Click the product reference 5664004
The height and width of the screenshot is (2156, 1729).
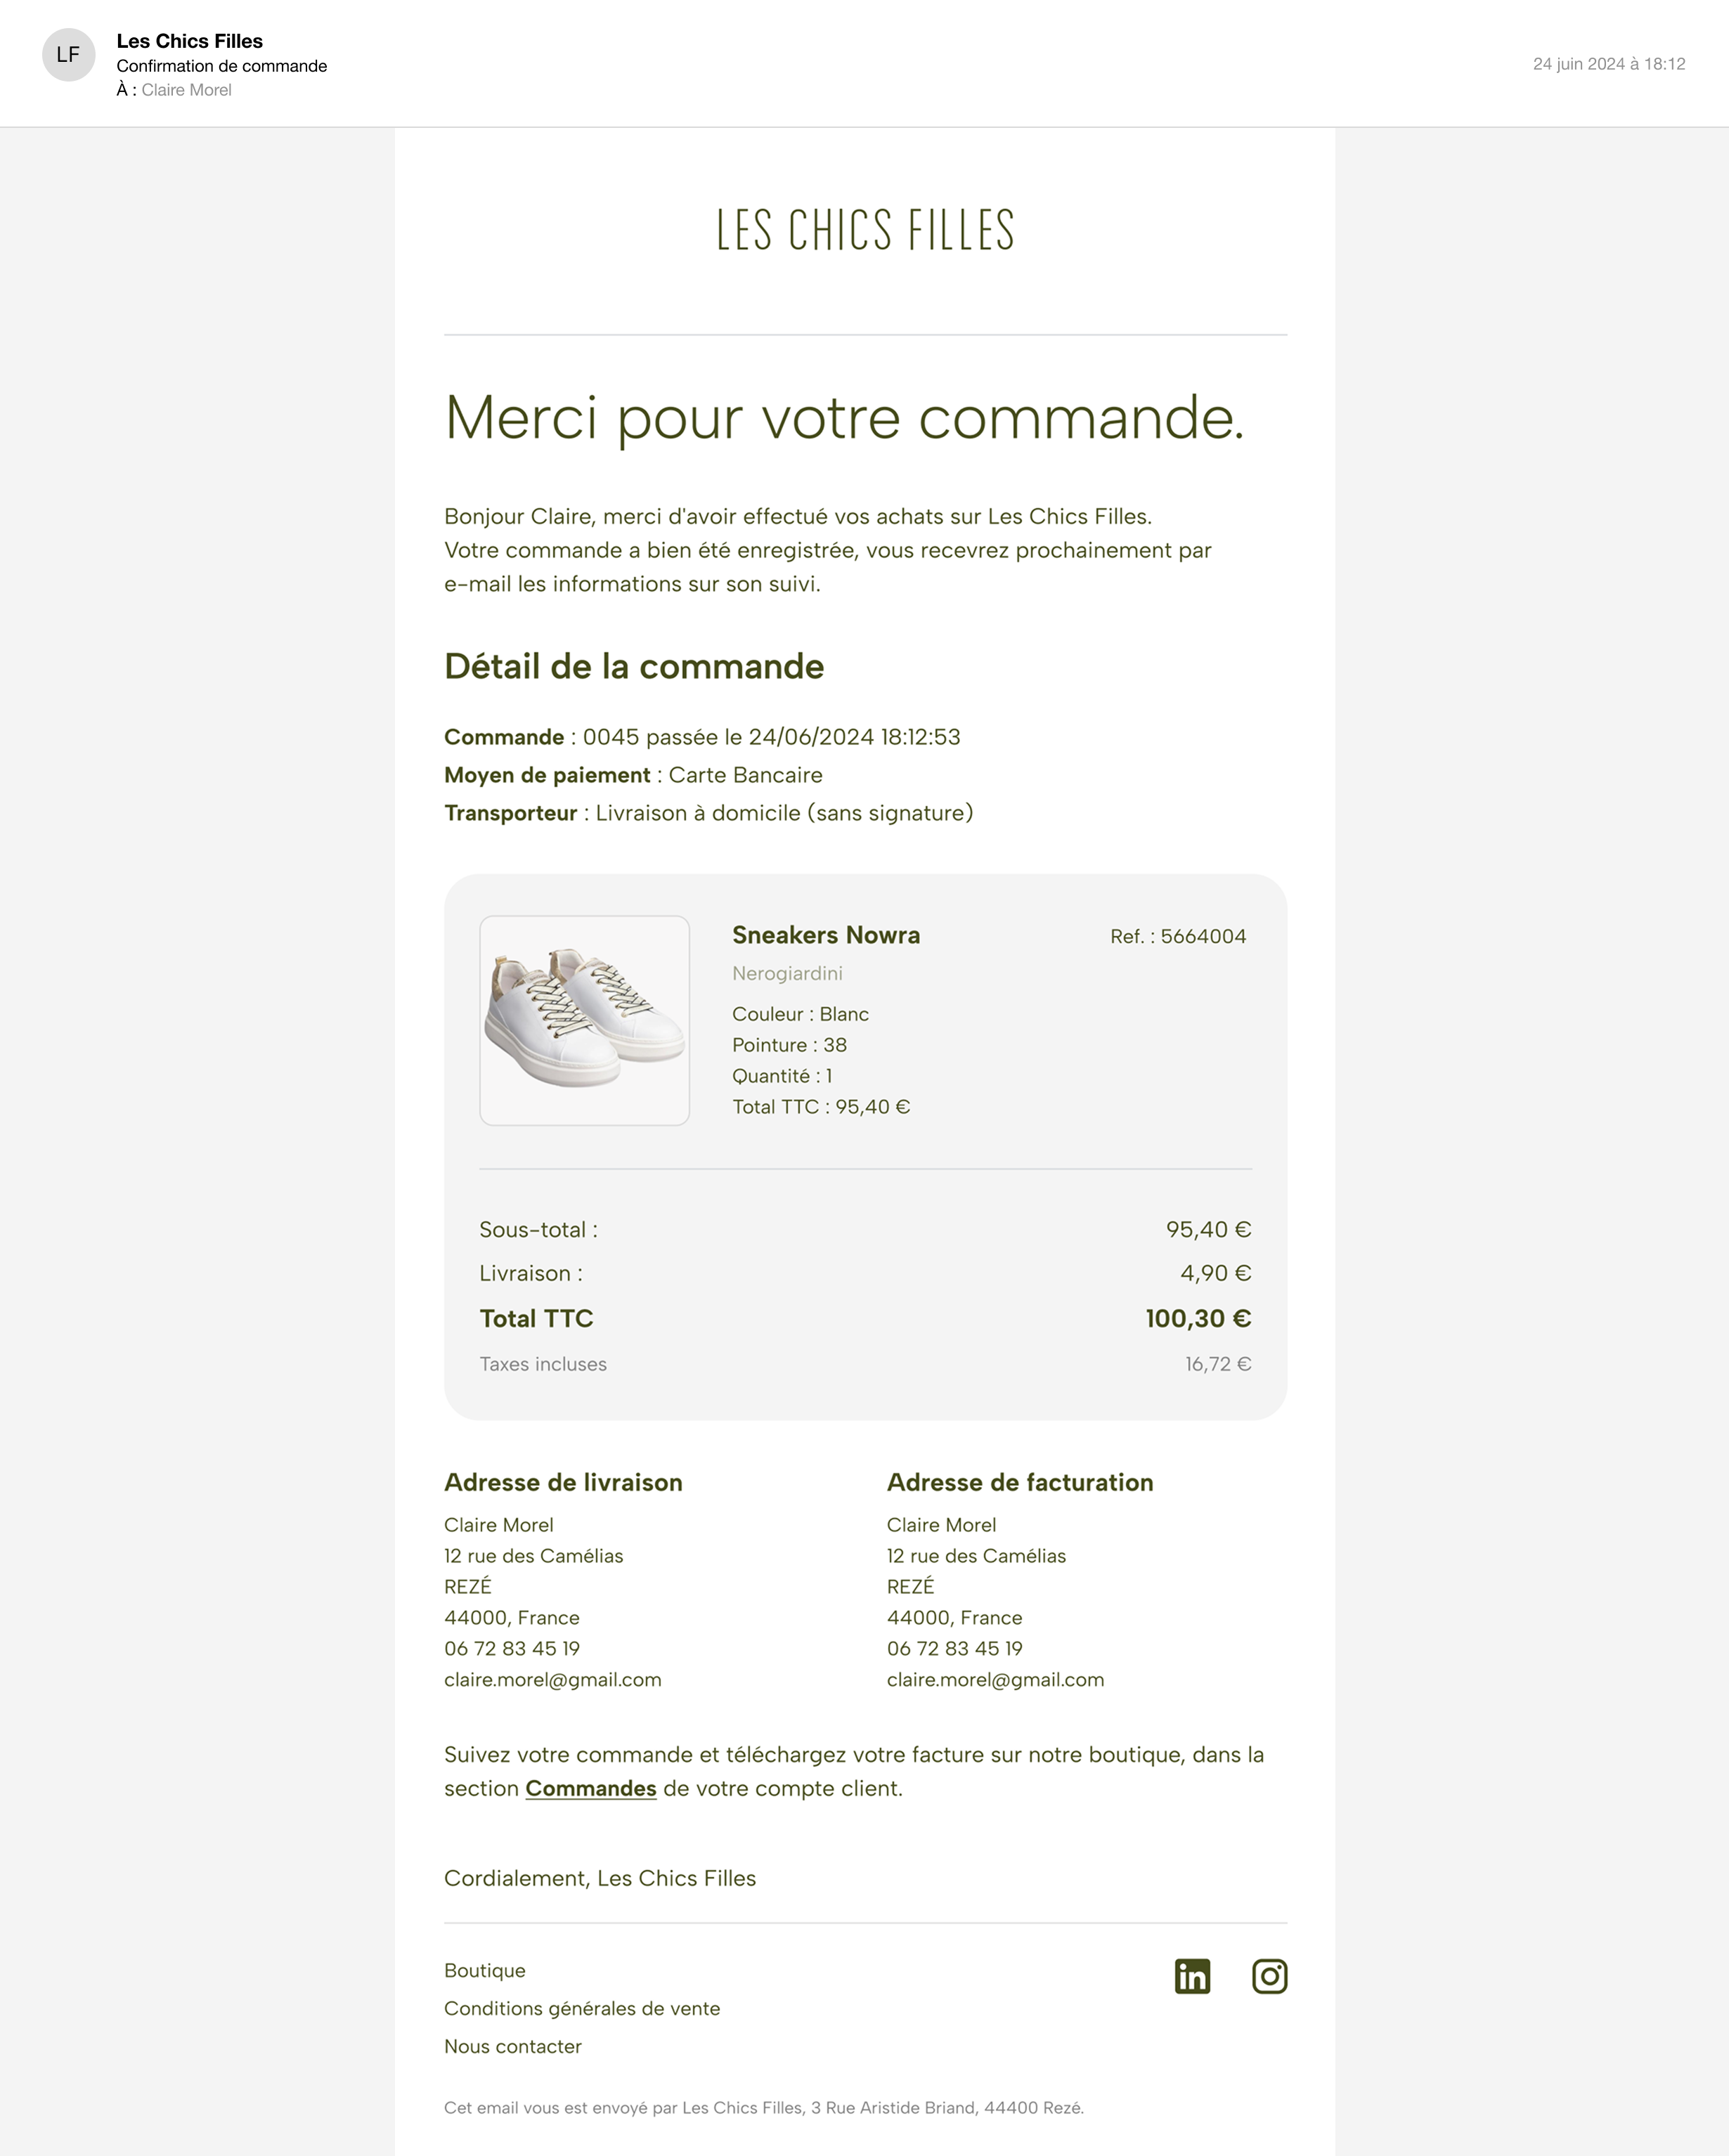point(1203,936)
